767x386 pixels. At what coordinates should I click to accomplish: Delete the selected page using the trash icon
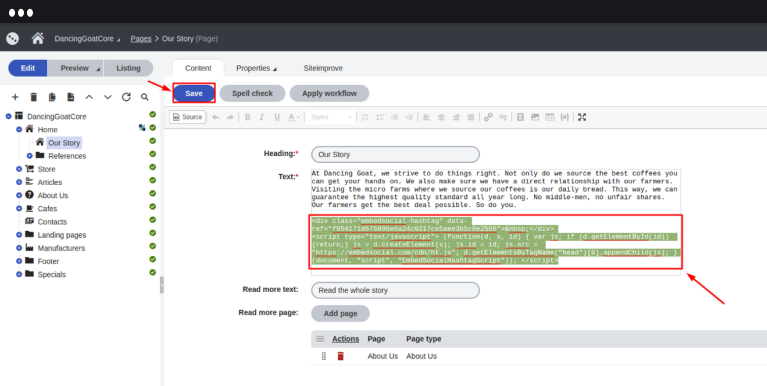pos(33,97)
